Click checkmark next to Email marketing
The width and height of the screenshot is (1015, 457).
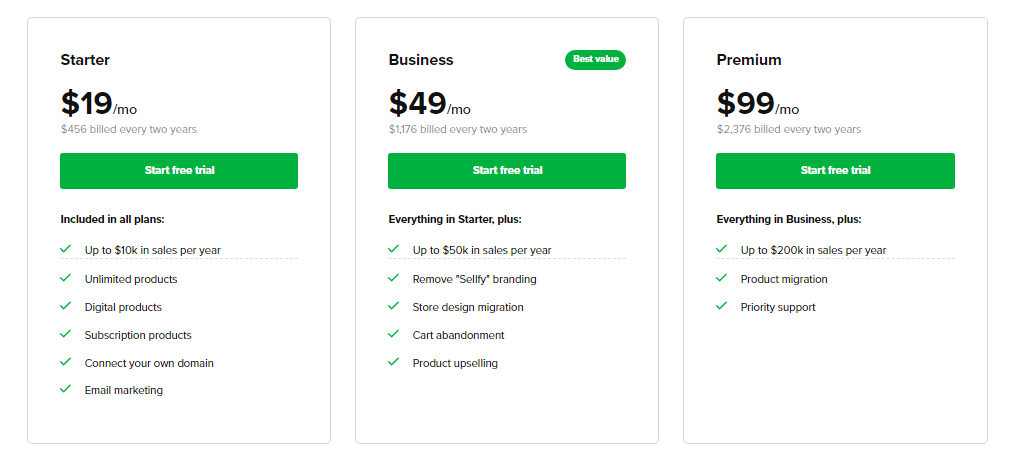point(66,389)
